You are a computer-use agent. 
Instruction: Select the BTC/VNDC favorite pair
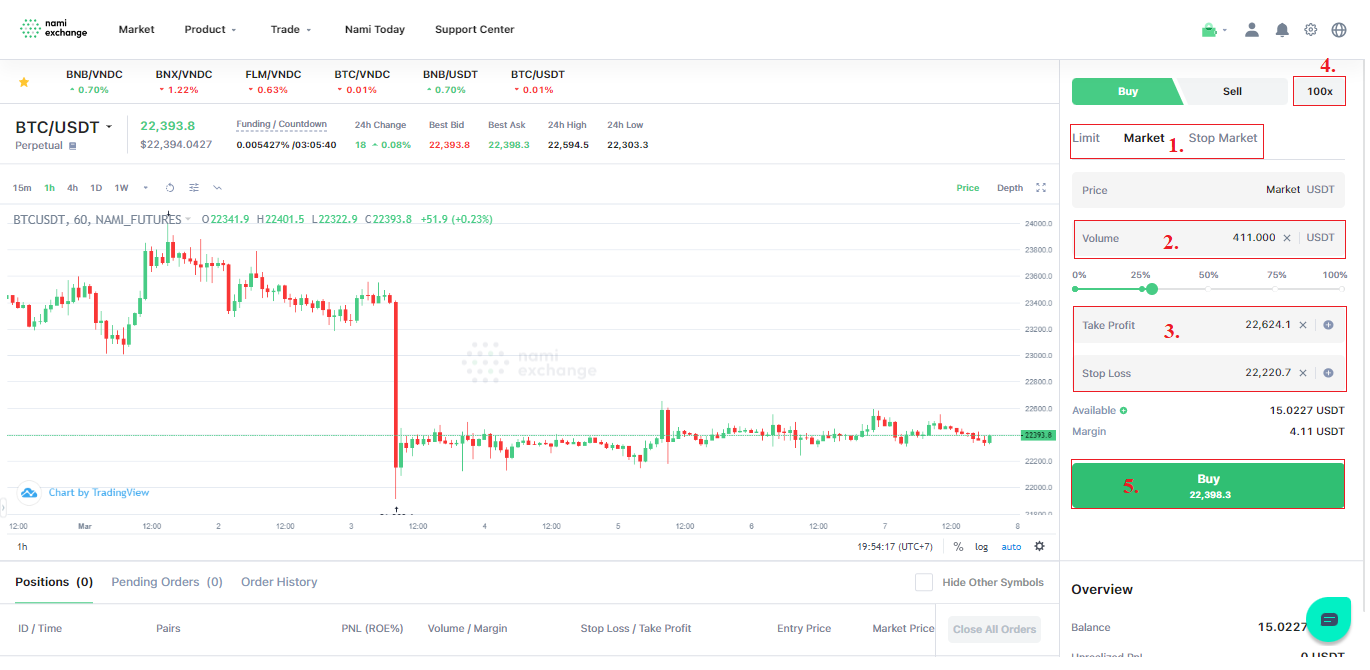pyautogui.click(x=362, y=82)
